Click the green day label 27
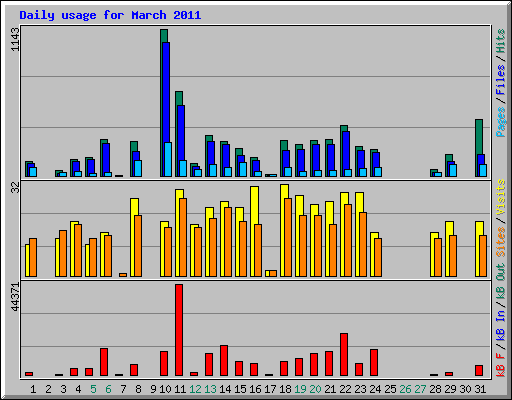 420,389
